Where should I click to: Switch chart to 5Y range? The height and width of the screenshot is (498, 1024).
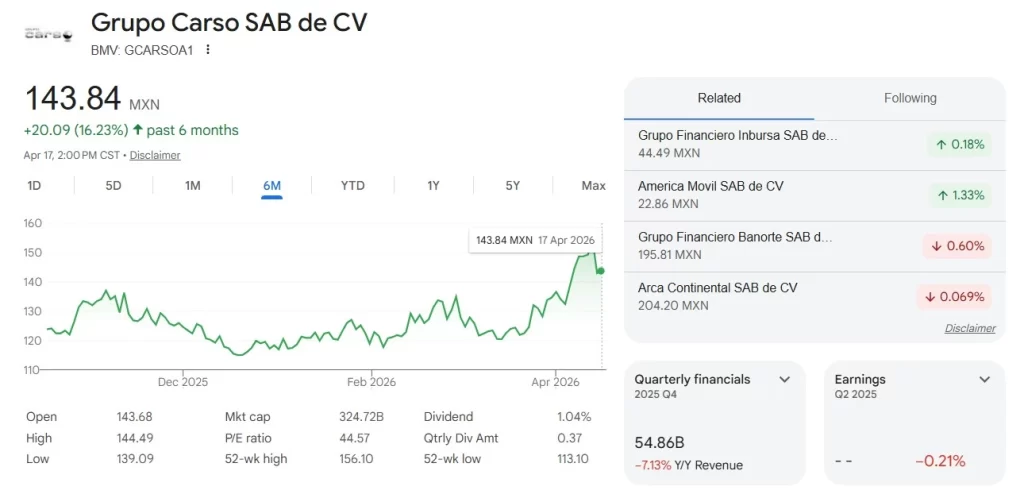pyautogui.click(x=512, y=186)
